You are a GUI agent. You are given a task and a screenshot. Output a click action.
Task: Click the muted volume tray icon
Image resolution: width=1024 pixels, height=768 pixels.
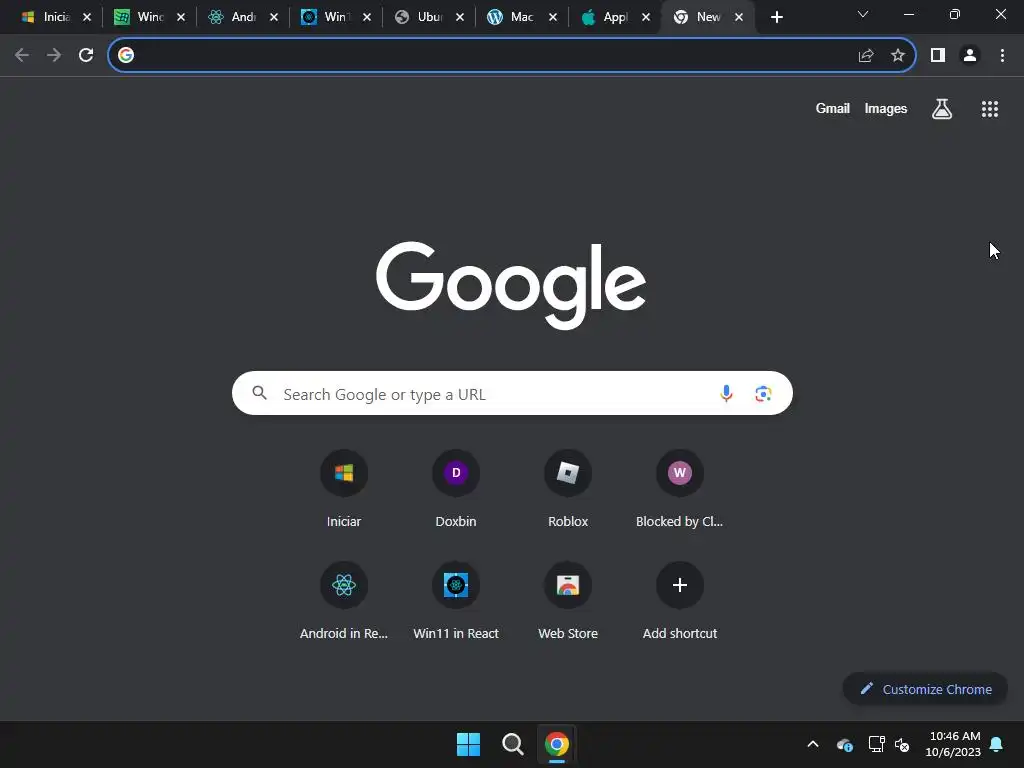tap(902, 744)
